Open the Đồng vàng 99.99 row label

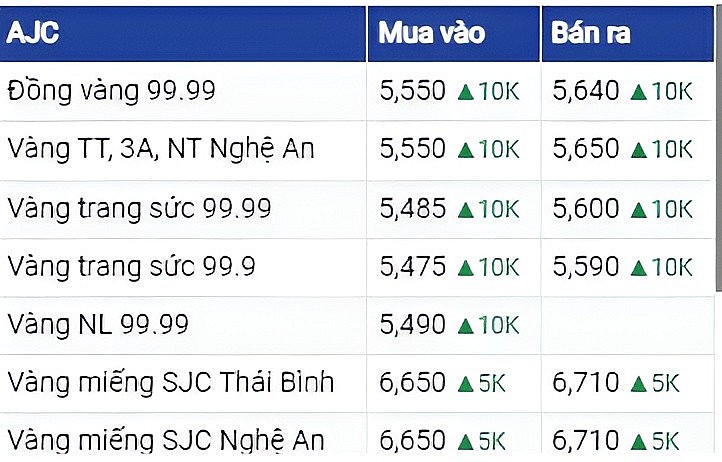coord(111,91)
